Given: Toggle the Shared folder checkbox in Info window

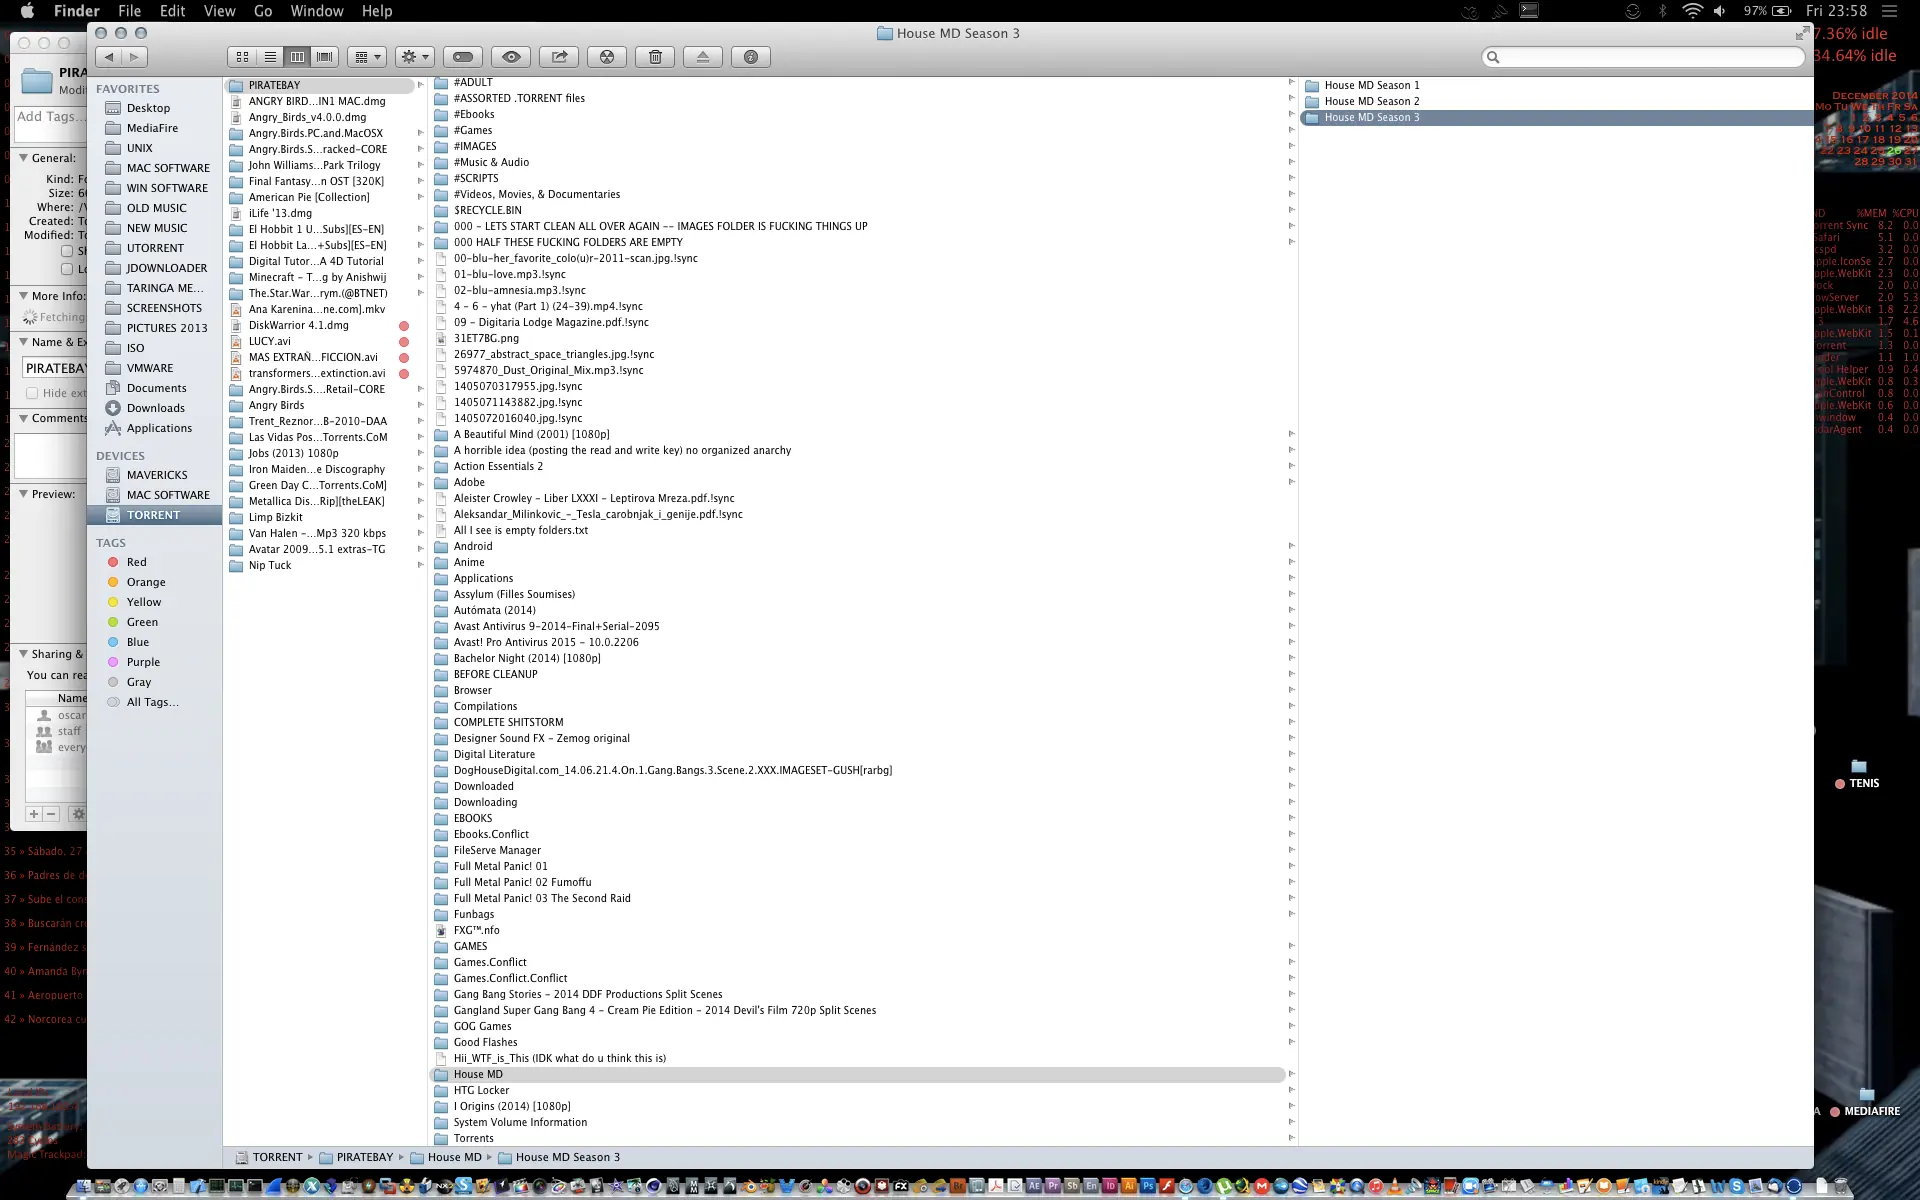Looking at the screenshot, I should pyautogui.click(x=67, y=251).
